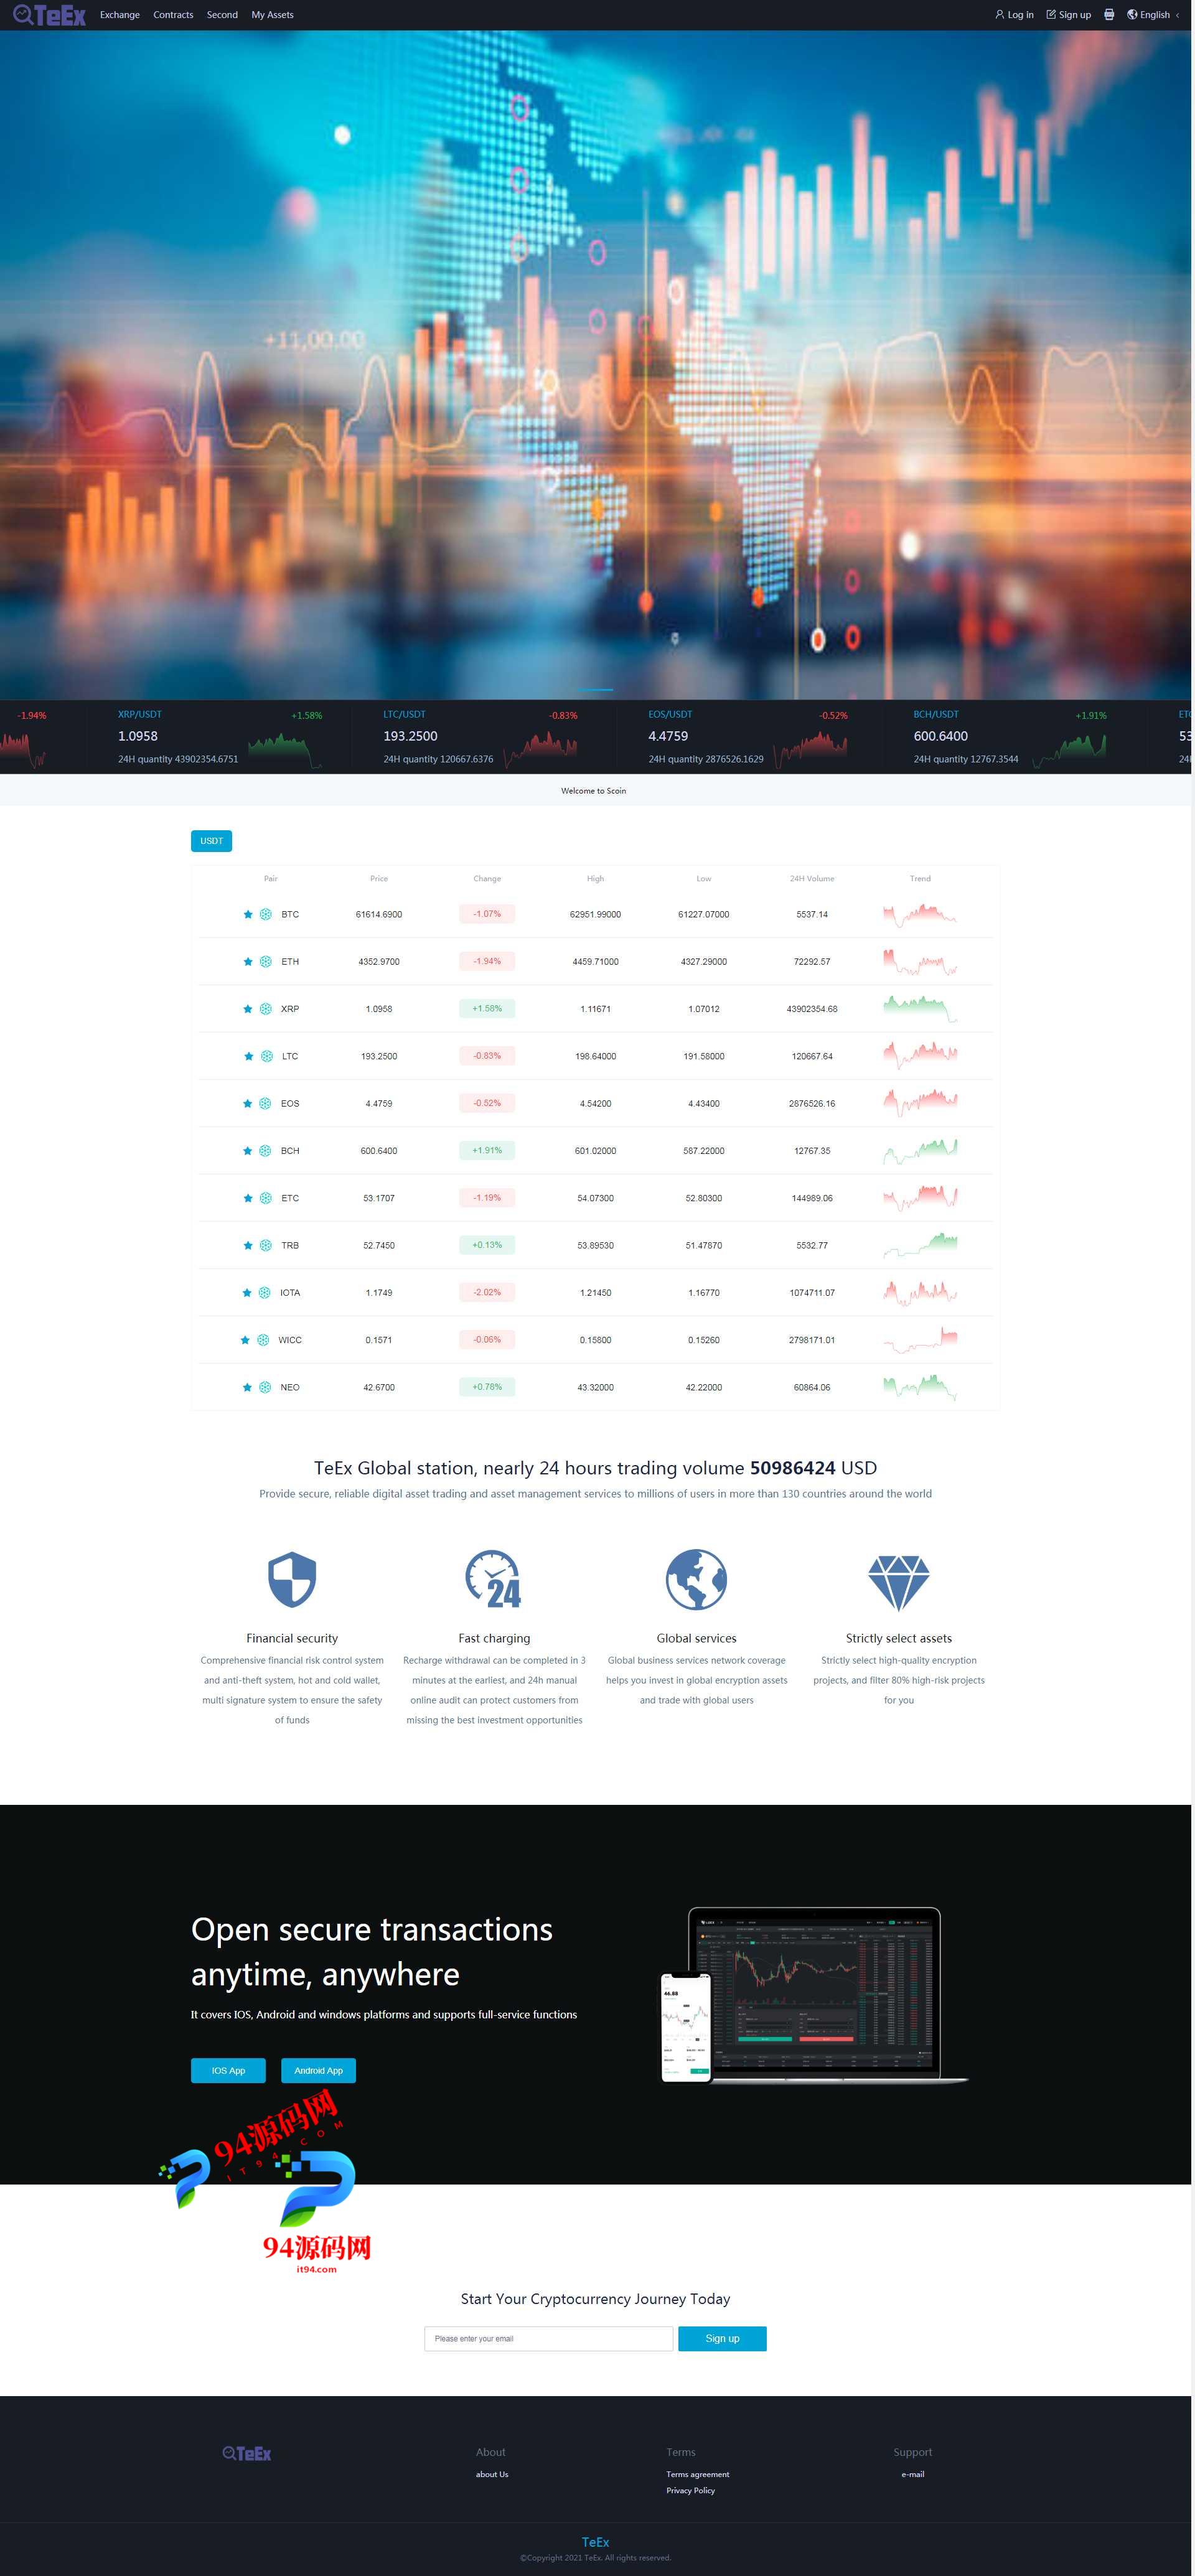
Task: Click the print/settings icon in top nav bar
Action: [x=1111, y=15]
